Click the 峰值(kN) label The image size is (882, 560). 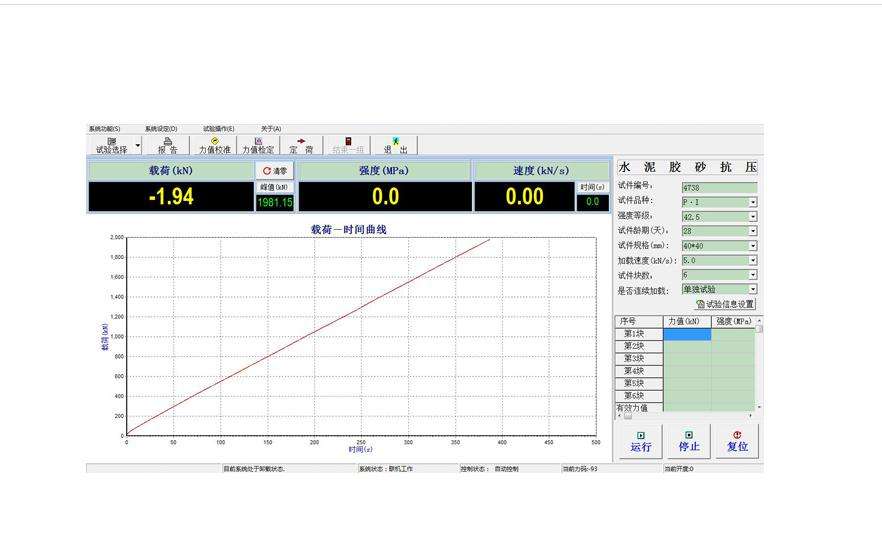(x=274, y=187)
